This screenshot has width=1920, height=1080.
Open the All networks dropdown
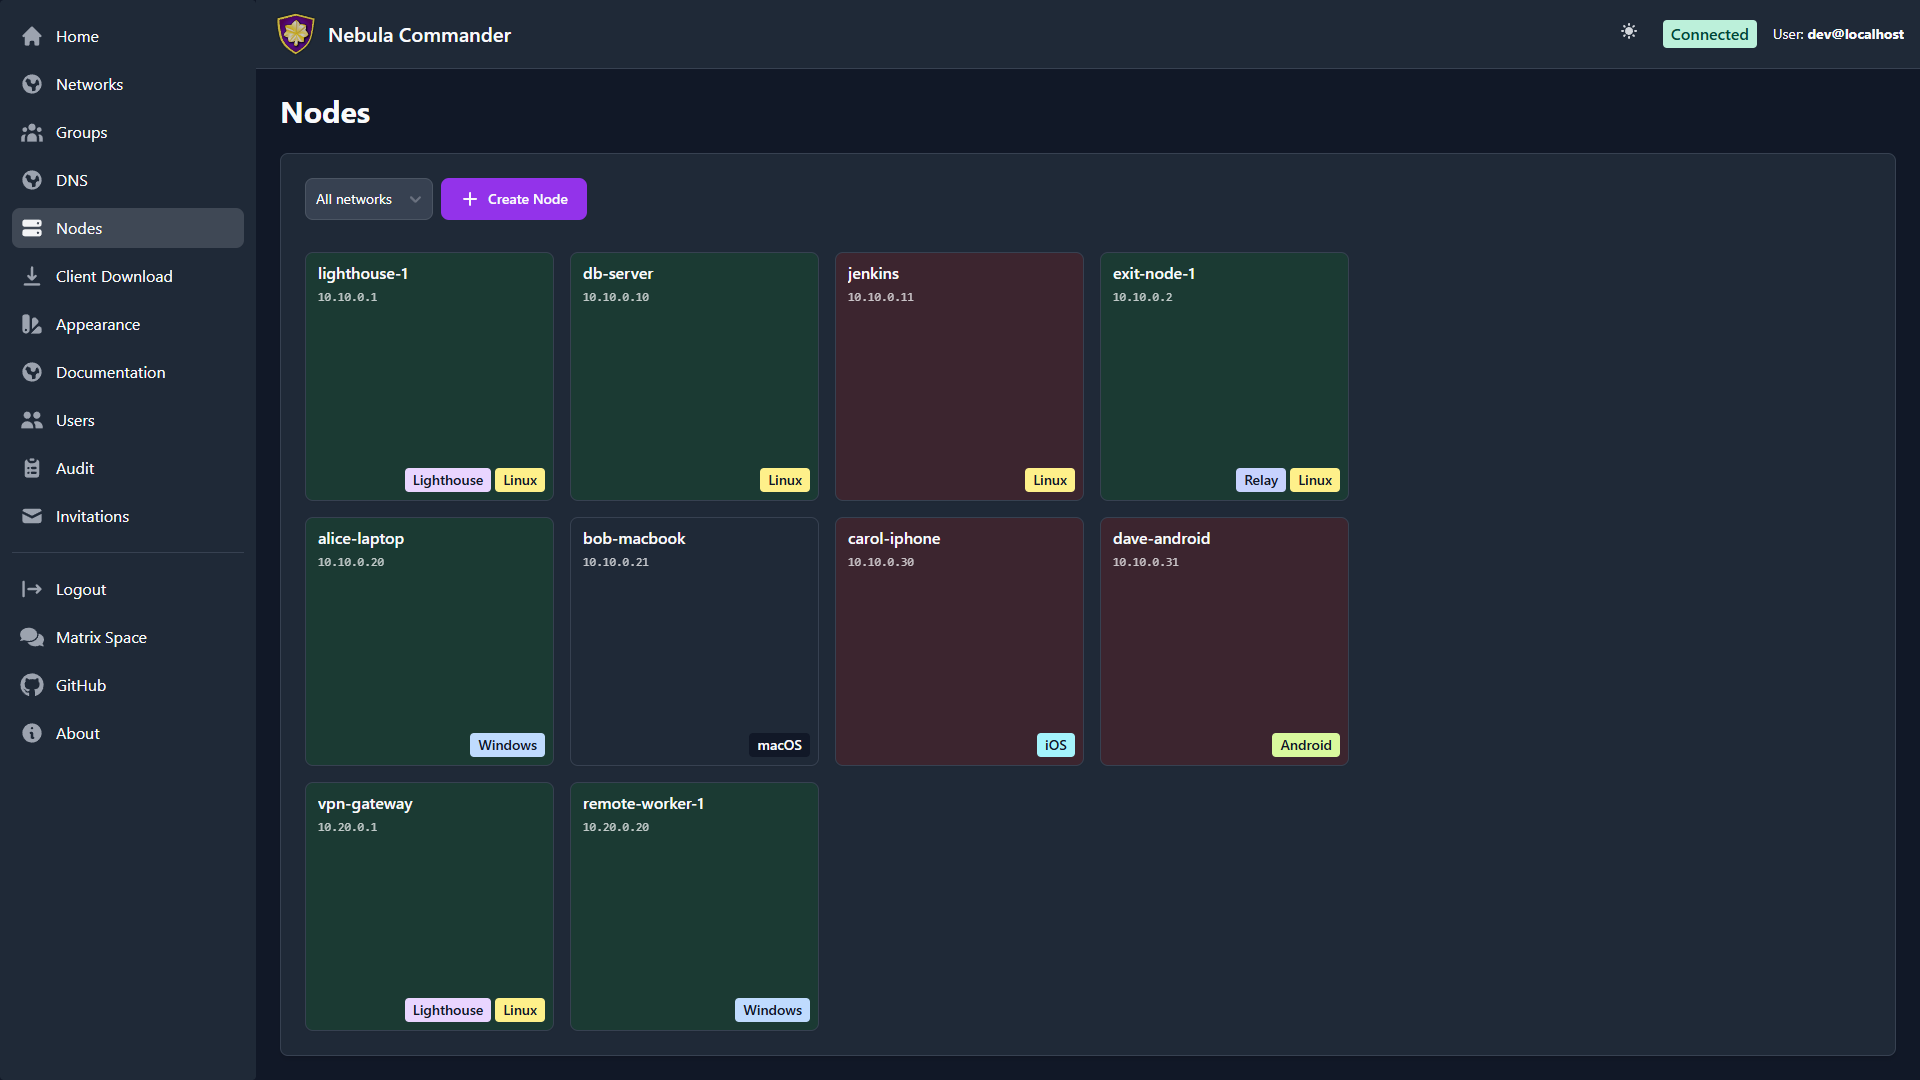point(368,199)
